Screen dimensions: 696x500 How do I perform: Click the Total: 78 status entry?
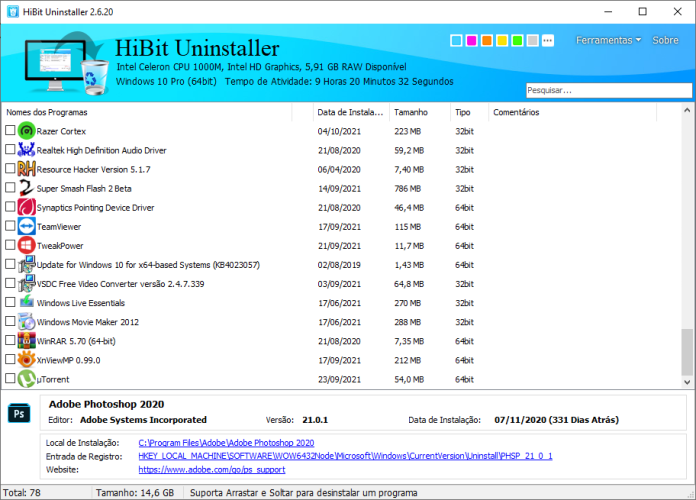pos(22,493)
